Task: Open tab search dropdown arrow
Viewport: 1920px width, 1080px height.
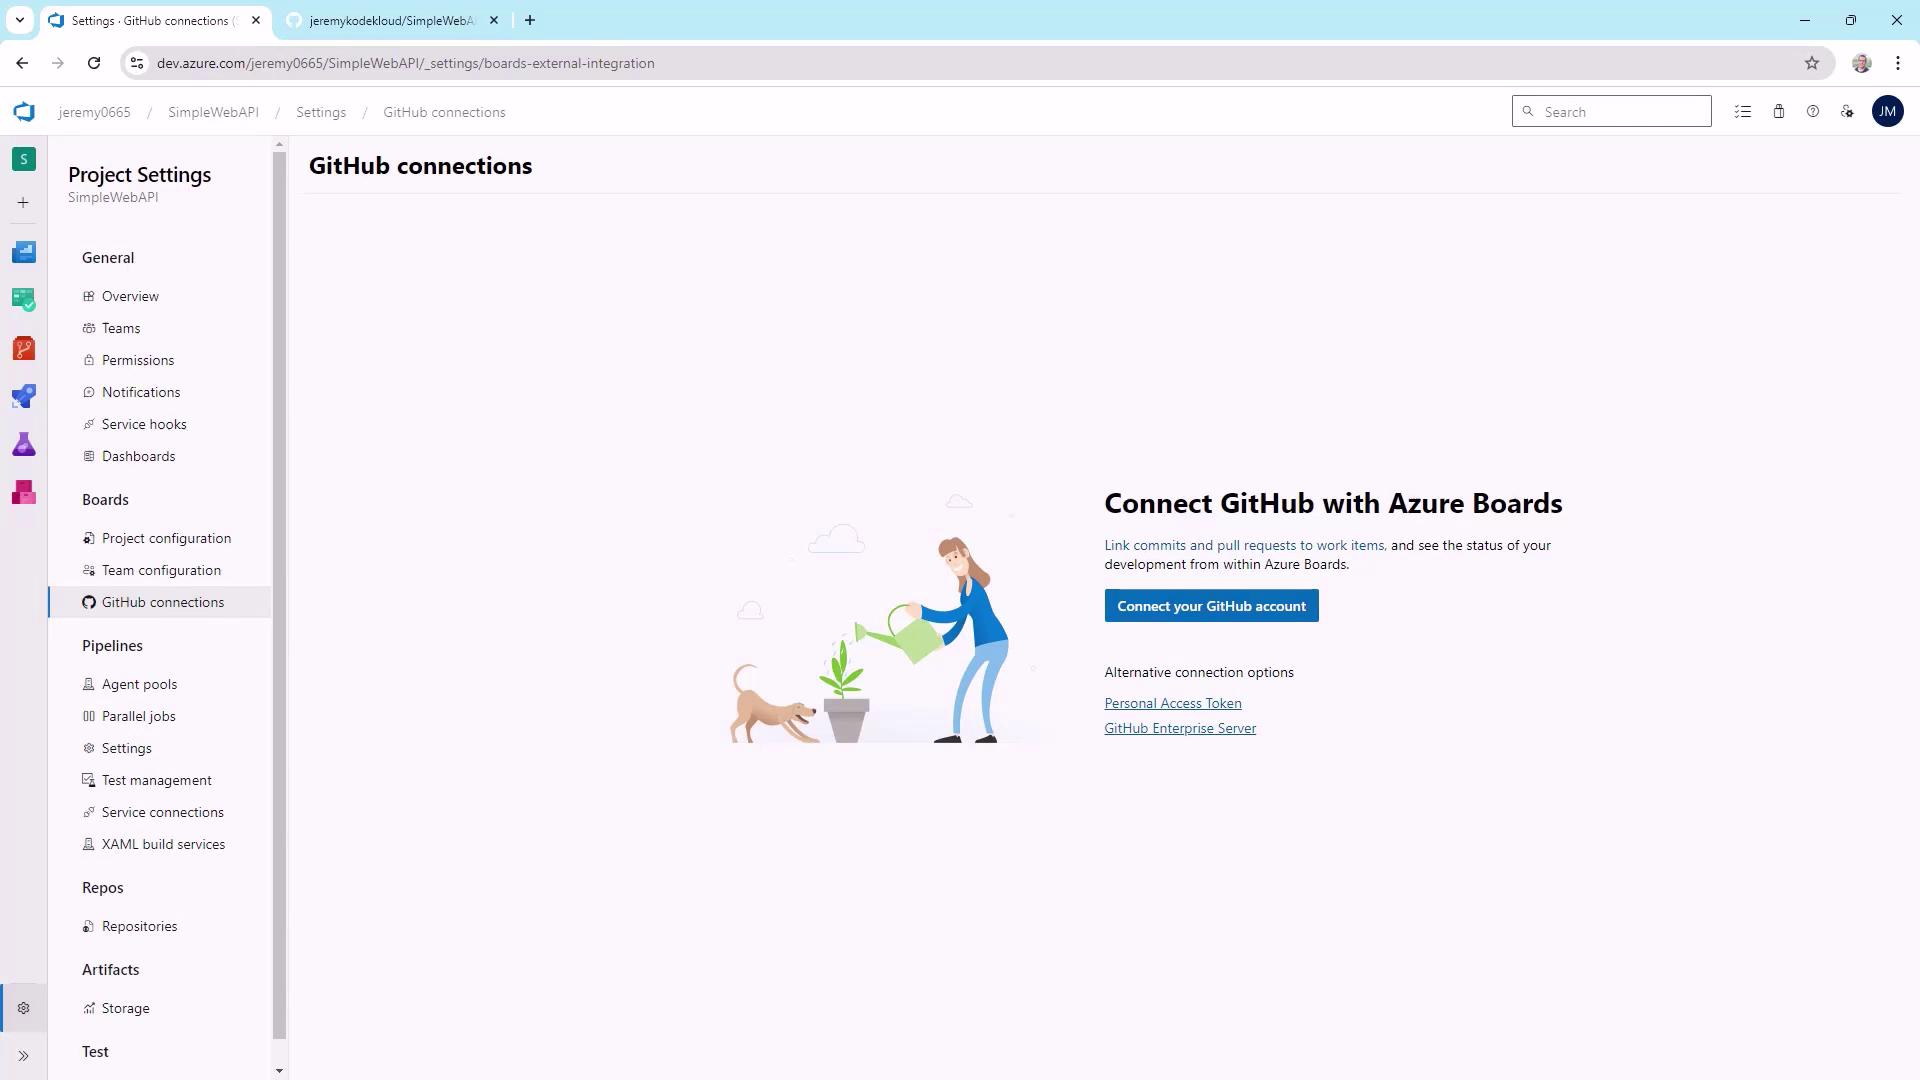Action: pyautogui.click(x=19, y=20)
